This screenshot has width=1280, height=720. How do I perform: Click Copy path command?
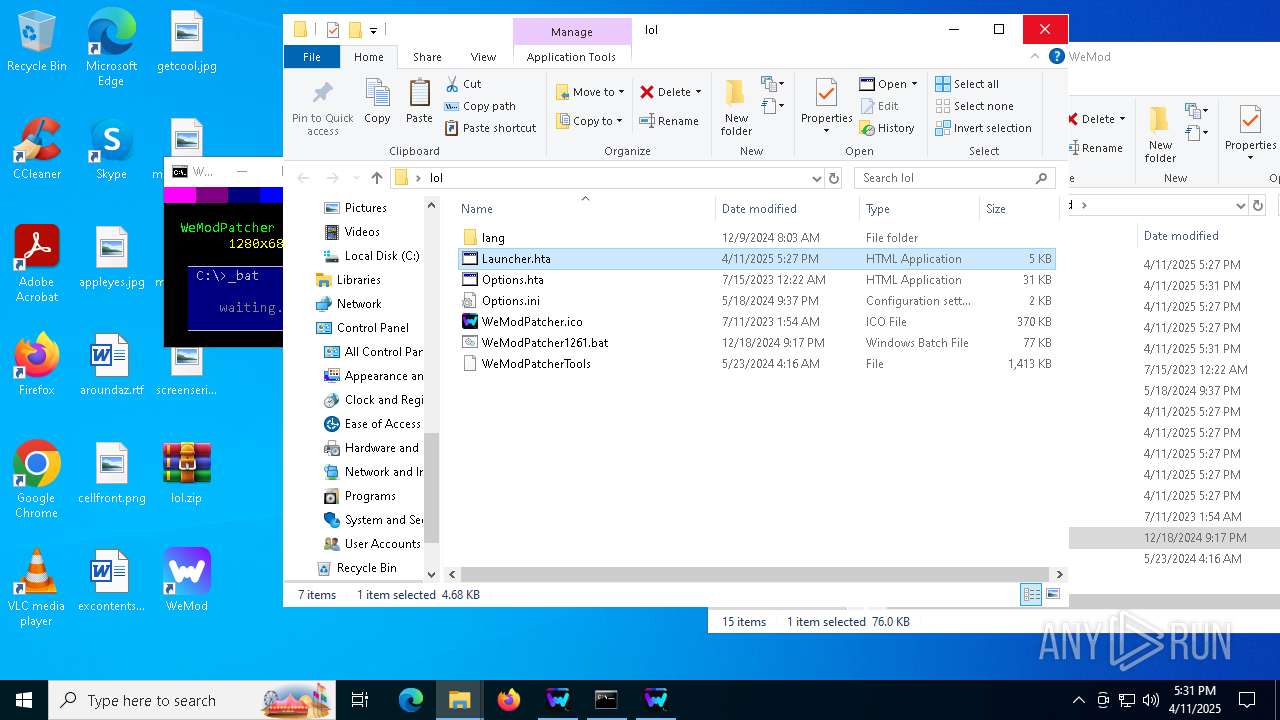tap(480, 106)
